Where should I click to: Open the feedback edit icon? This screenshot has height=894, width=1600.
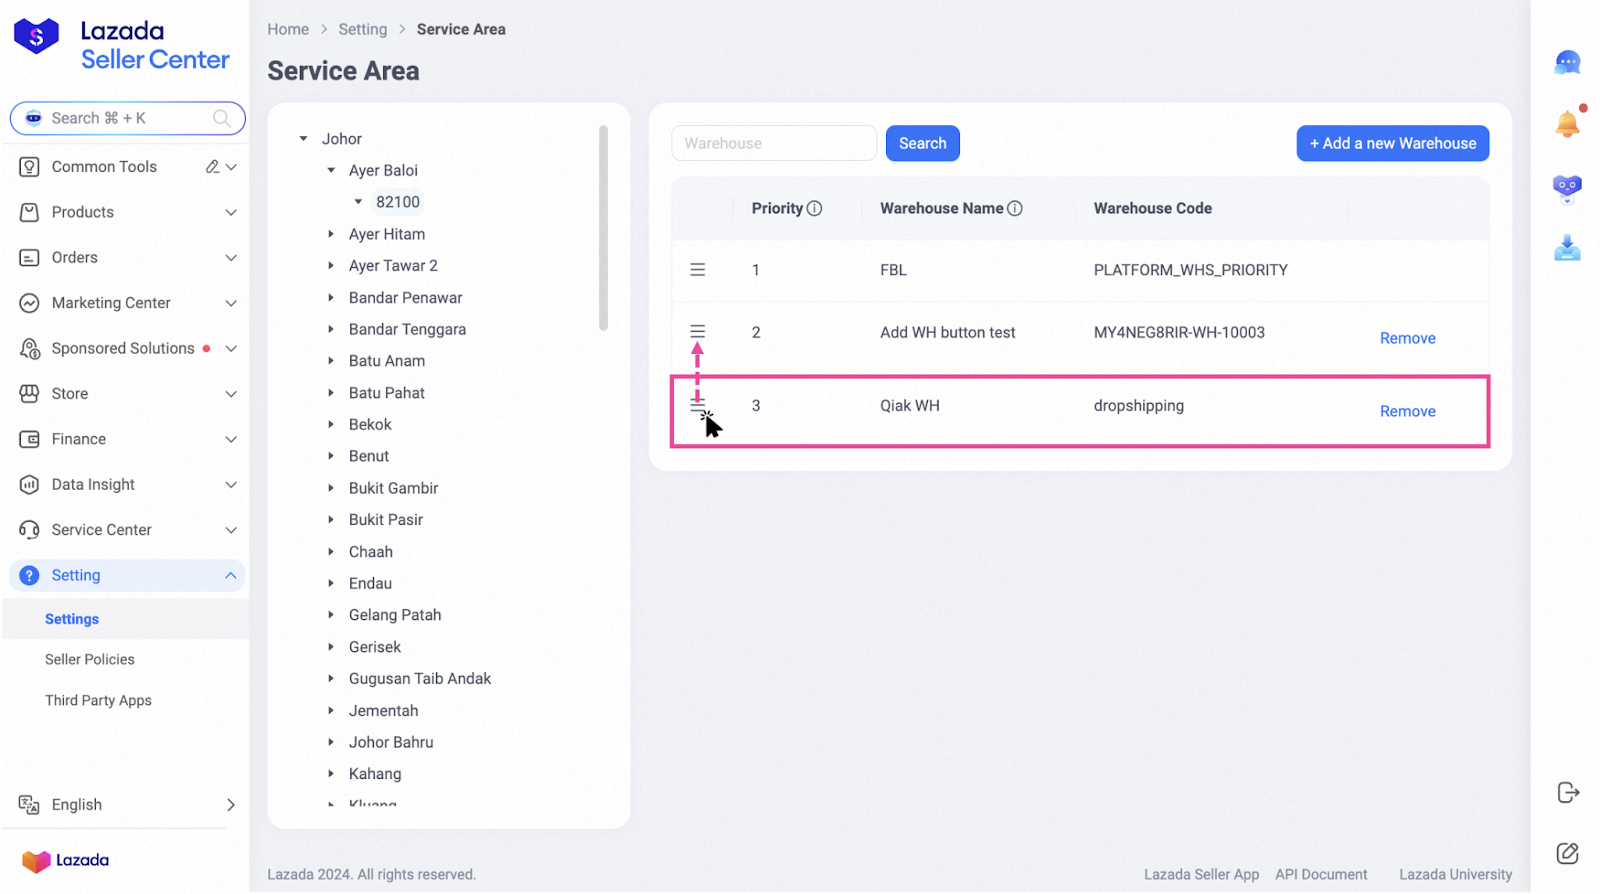click(1567, 853)
